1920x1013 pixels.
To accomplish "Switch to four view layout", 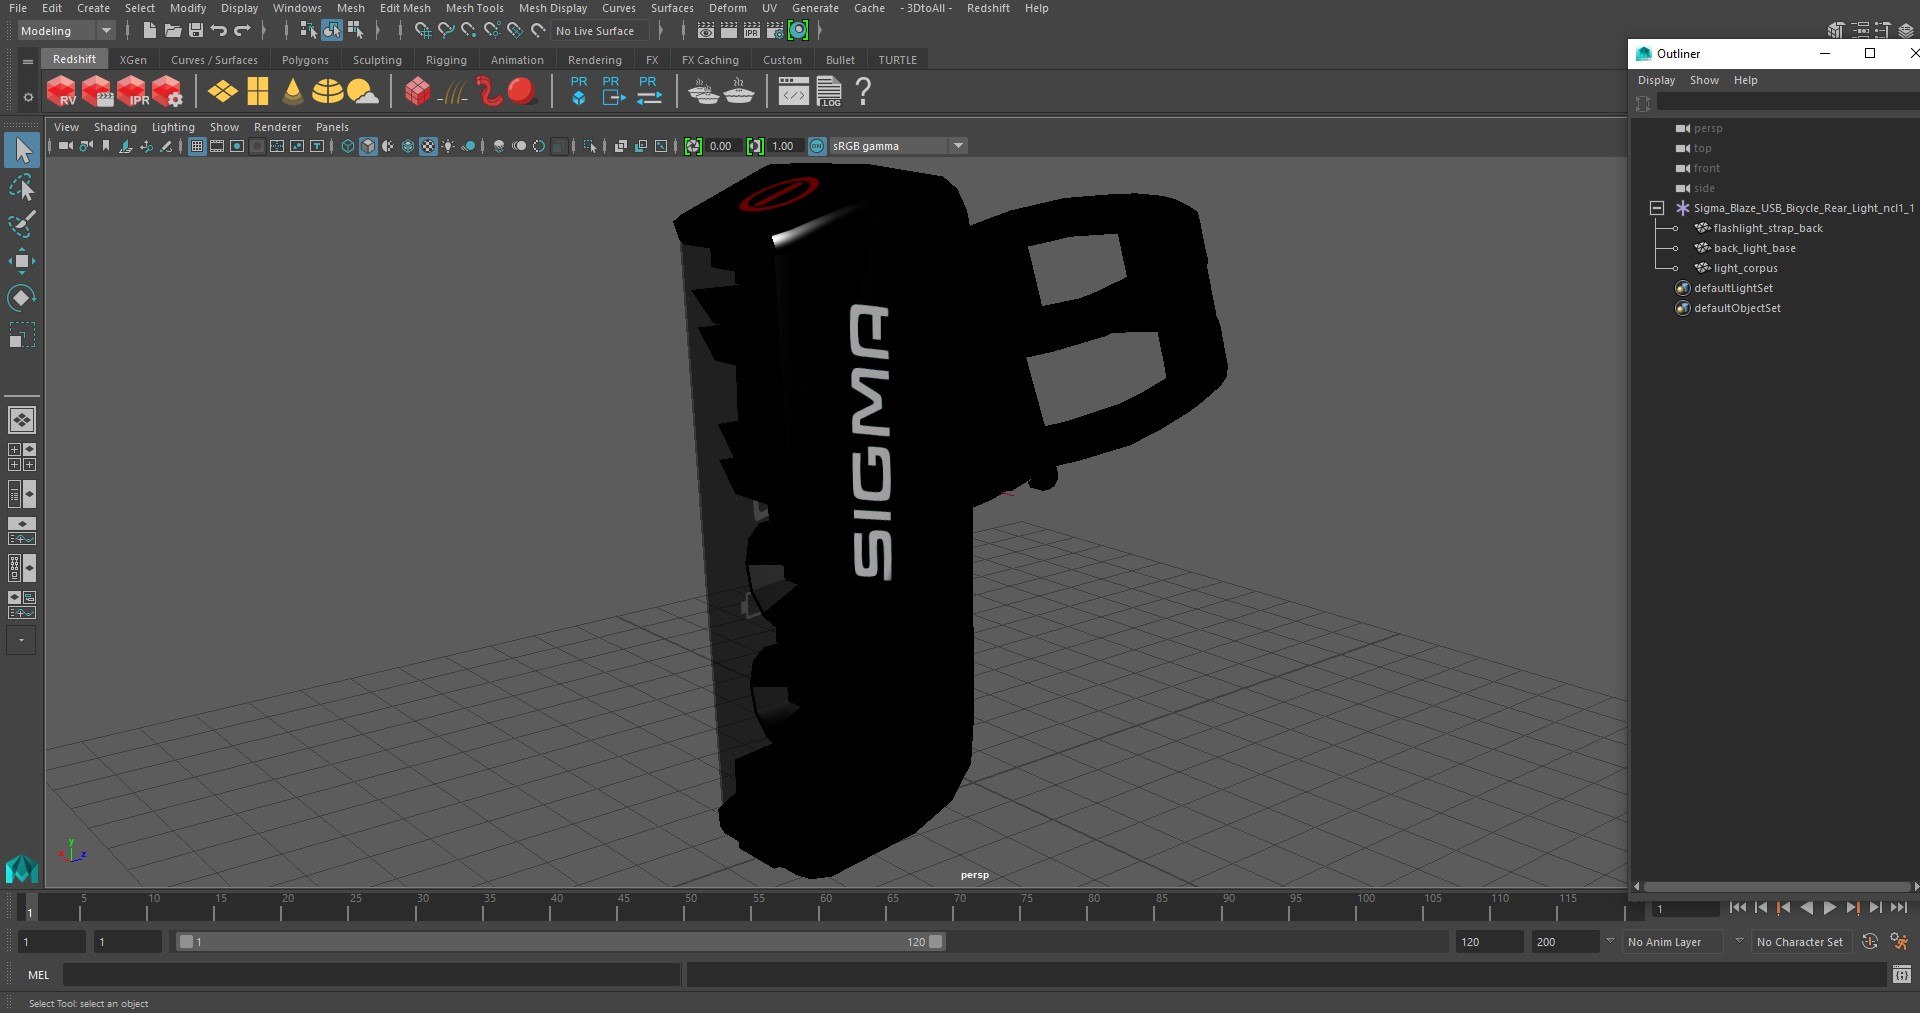I will [x=21, y=457].
